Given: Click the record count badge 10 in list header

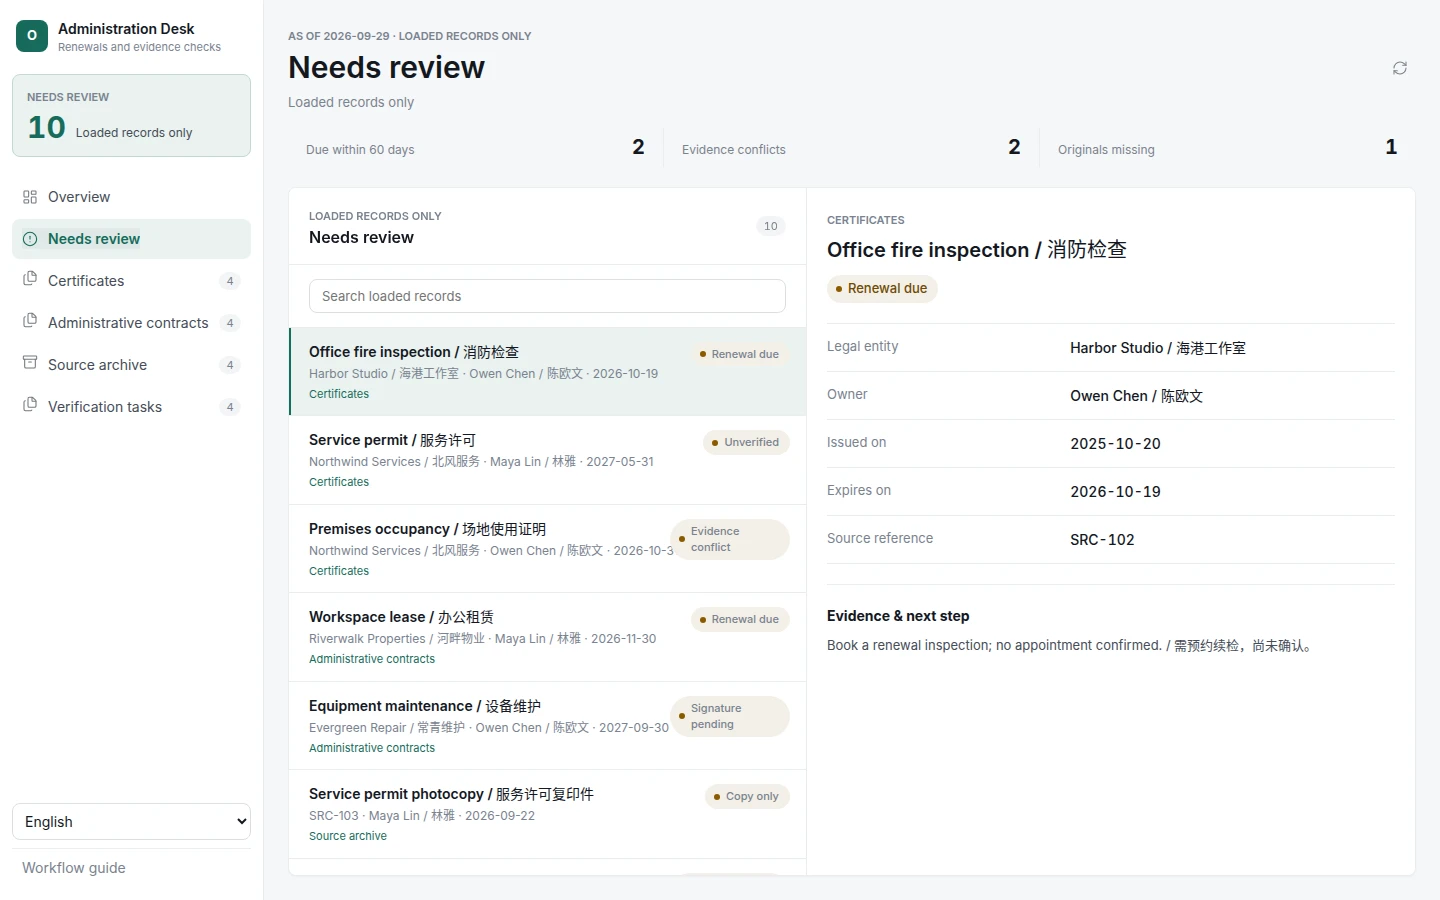Looking at the screenshot, I should pyautogui.click(x=771, y=226).
